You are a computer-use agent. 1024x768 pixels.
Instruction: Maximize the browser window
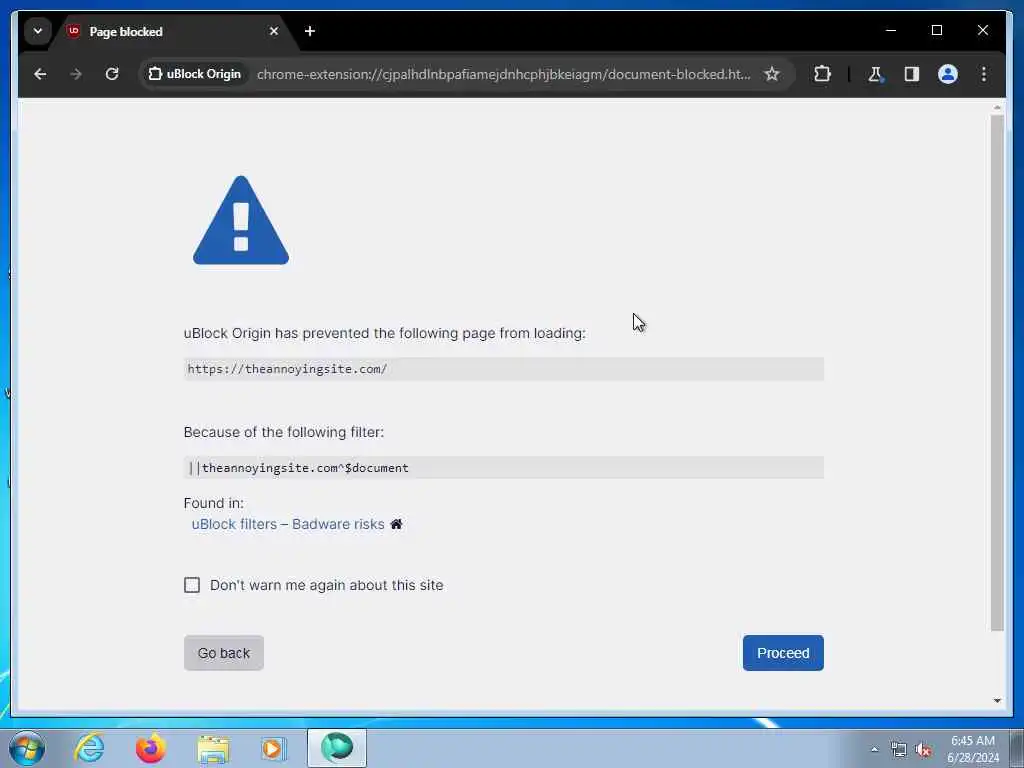[x=936, y=31]
